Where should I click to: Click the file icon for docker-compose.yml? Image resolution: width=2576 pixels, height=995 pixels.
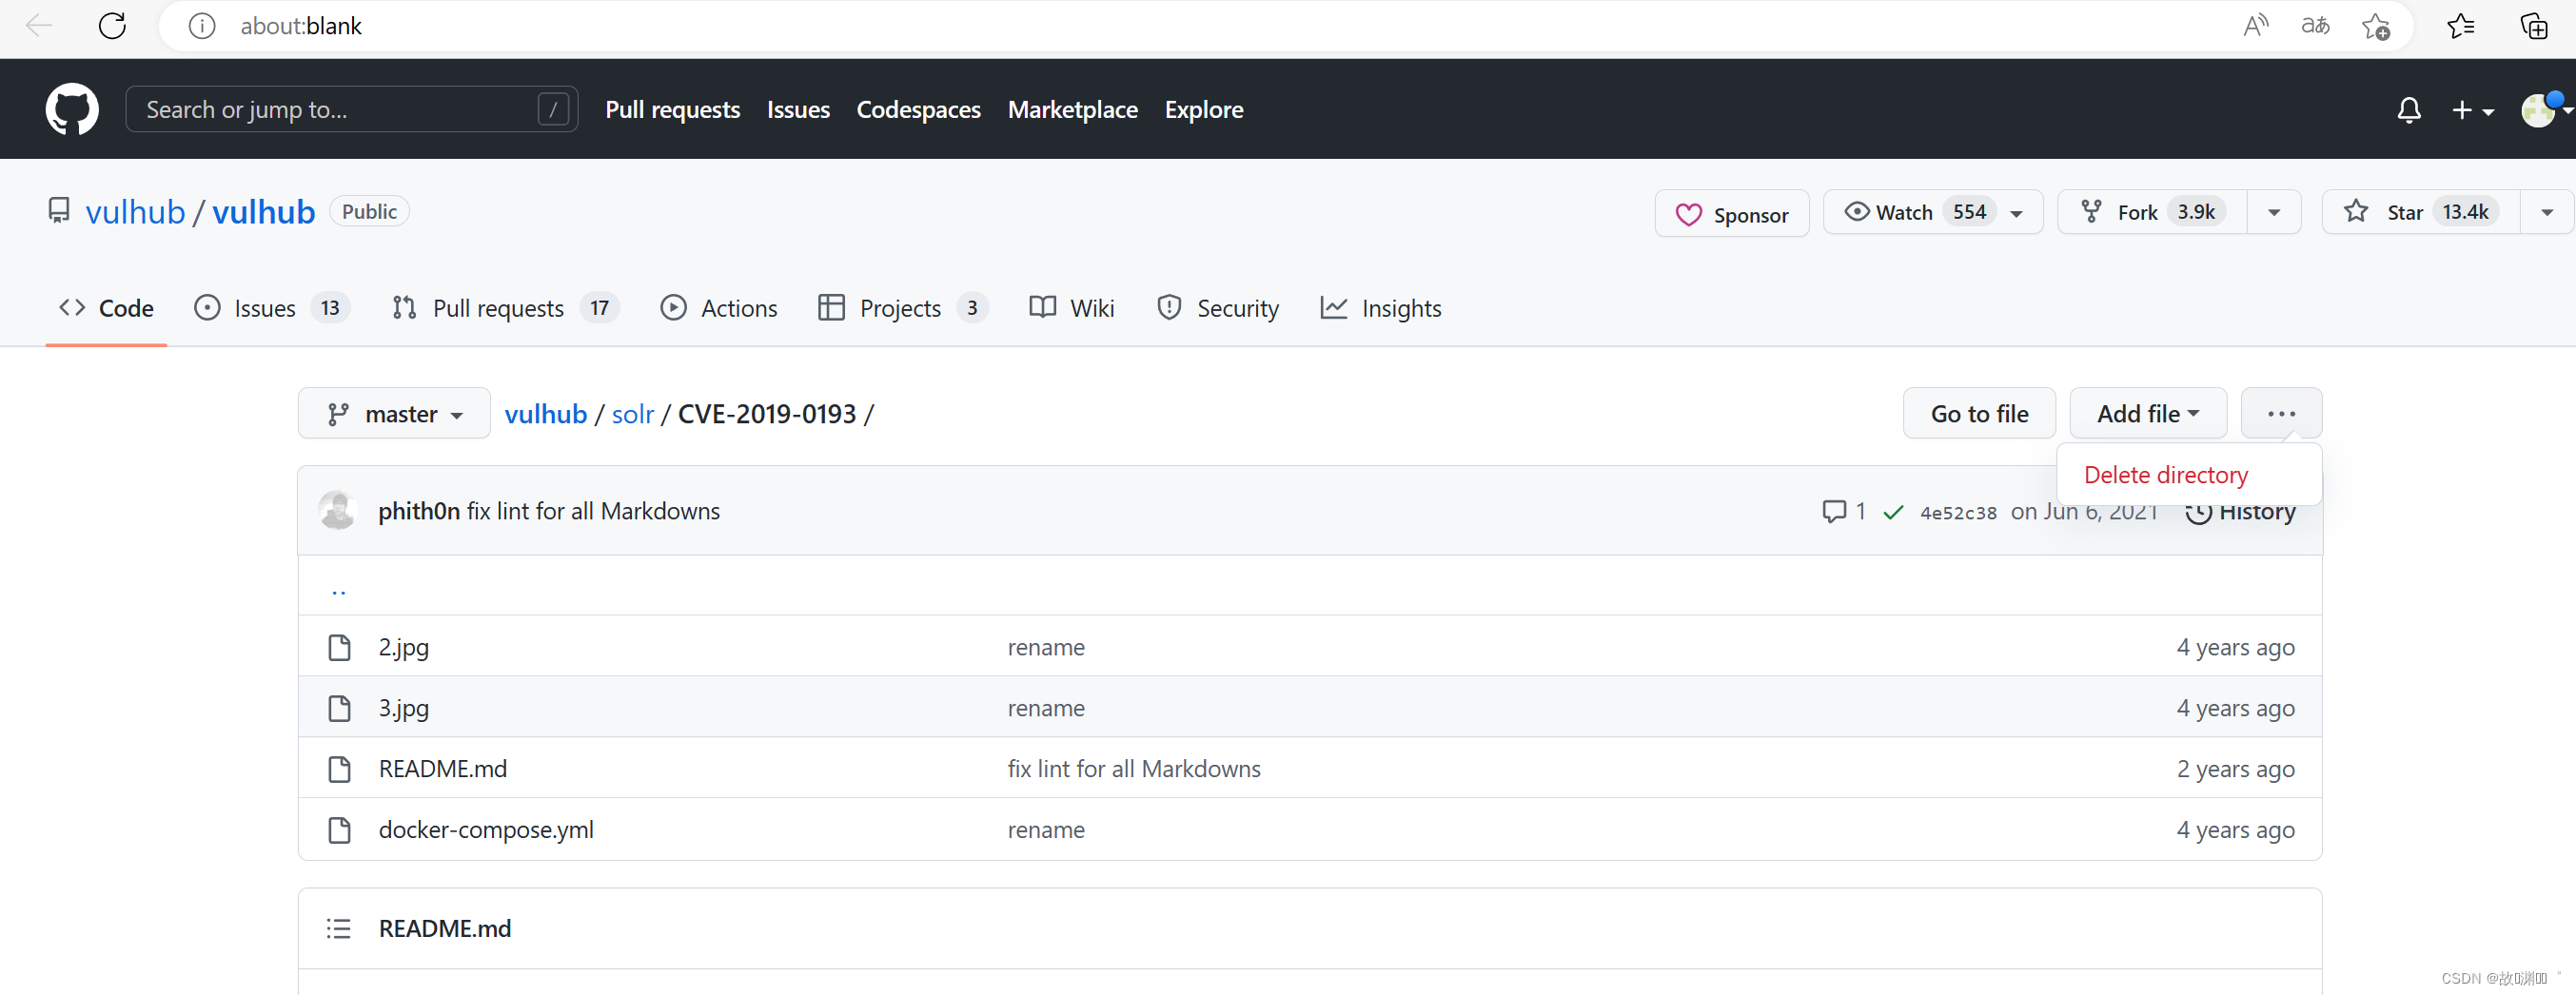click(x=339, y=829)
